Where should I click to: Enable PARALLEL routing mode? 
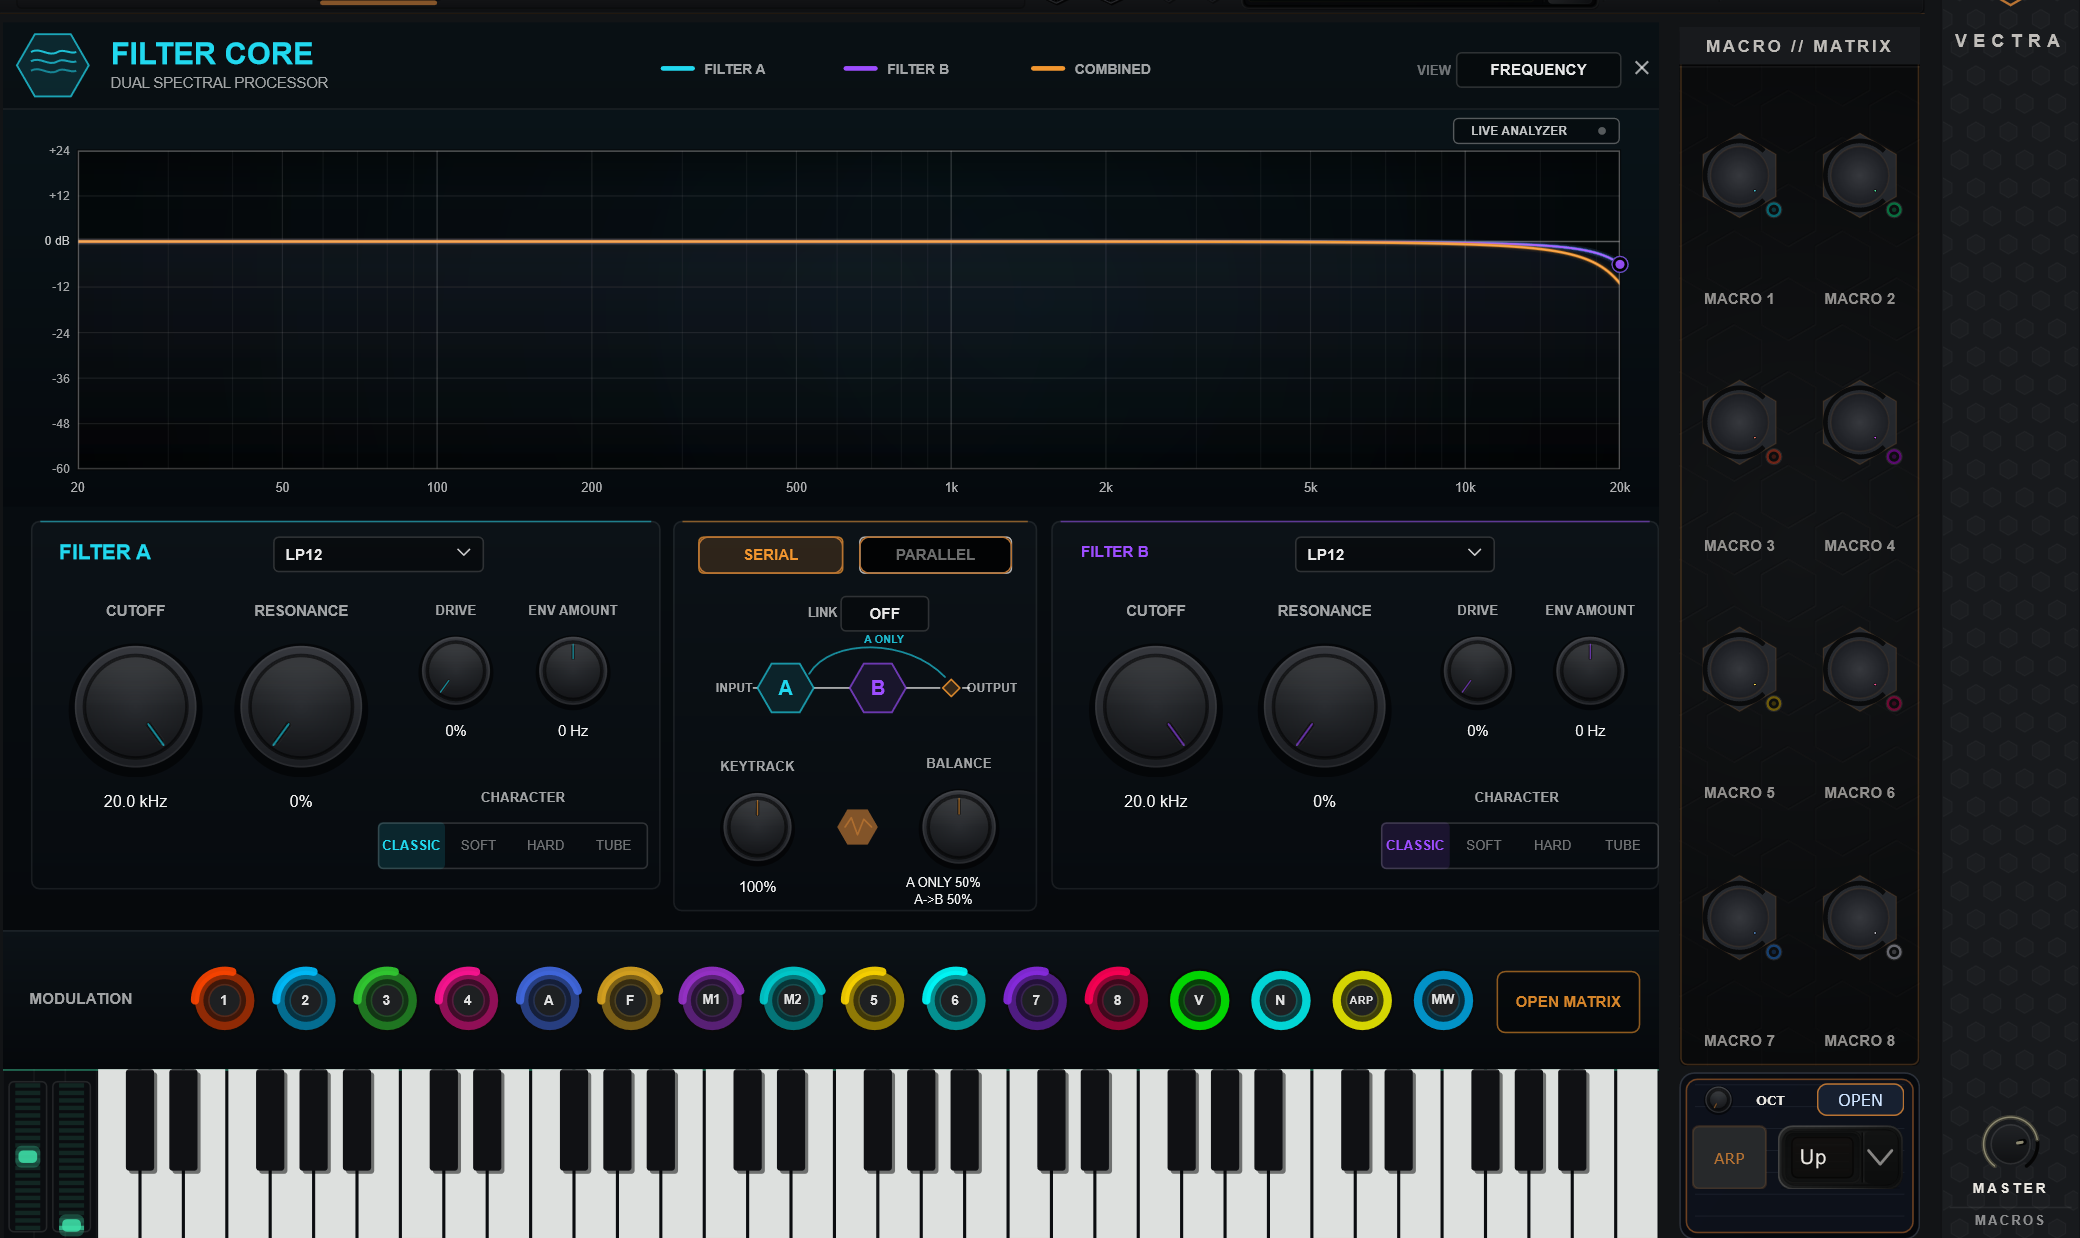point(935,554)
